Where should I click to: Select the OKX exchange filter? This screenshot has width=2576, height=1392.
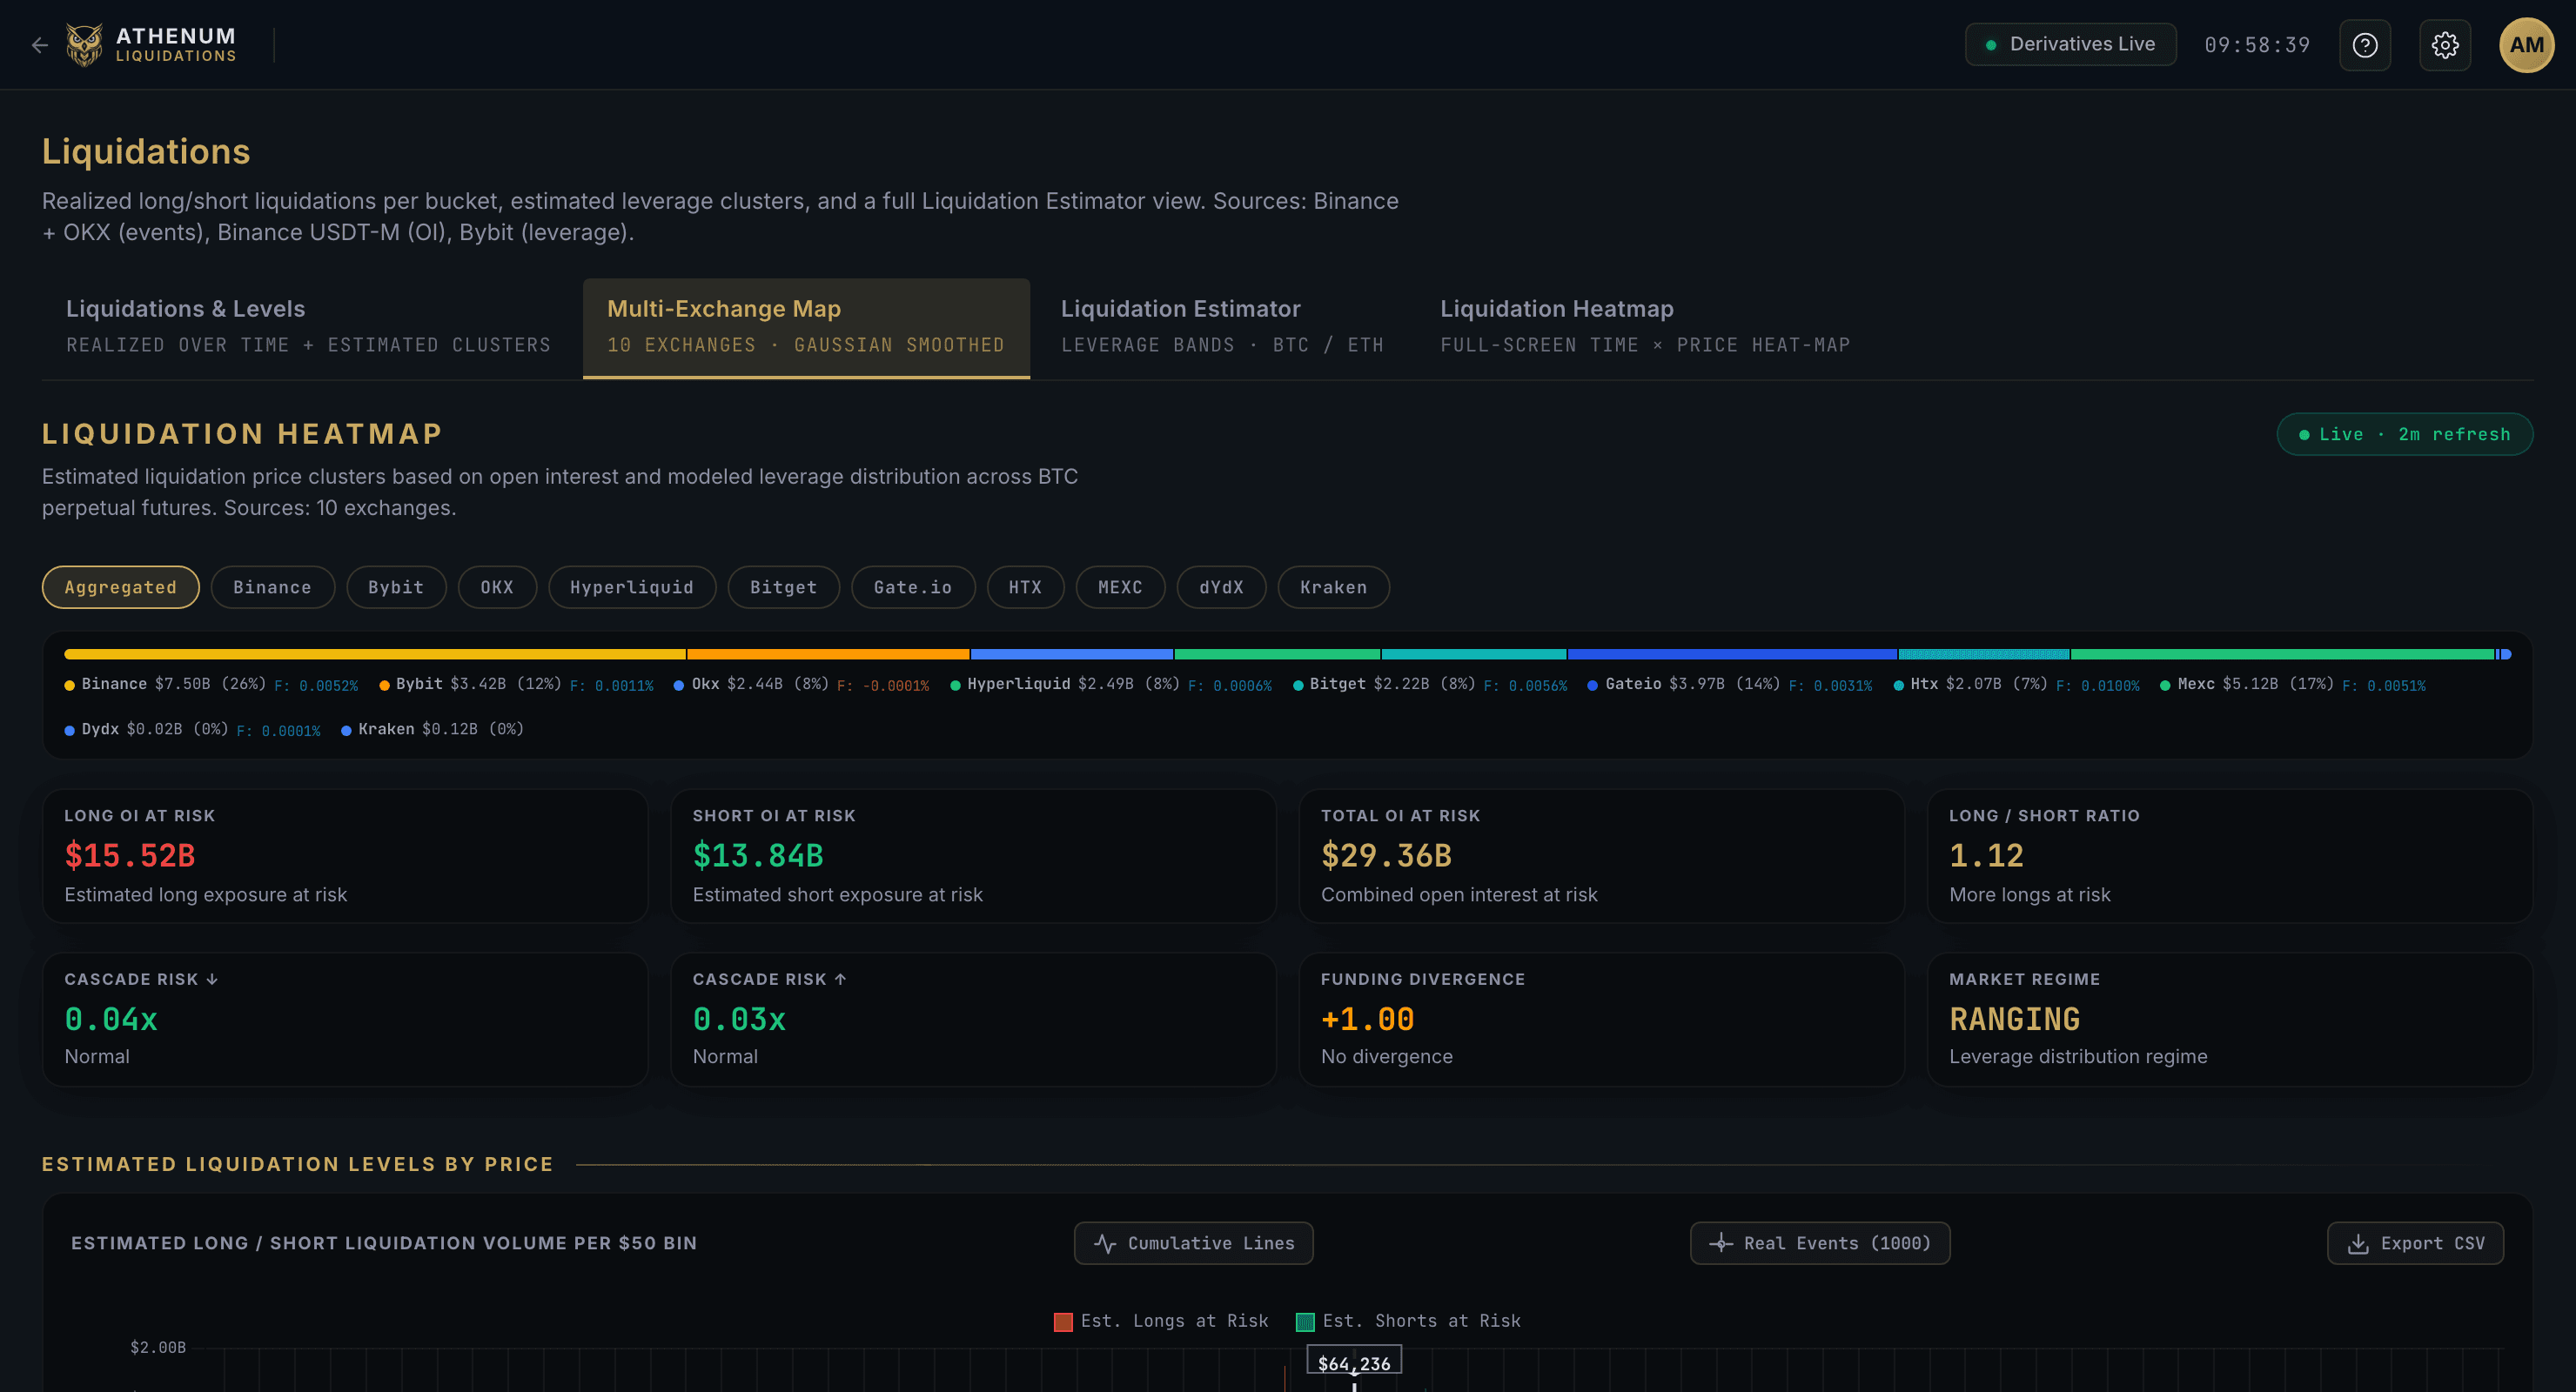click(497, 587)
